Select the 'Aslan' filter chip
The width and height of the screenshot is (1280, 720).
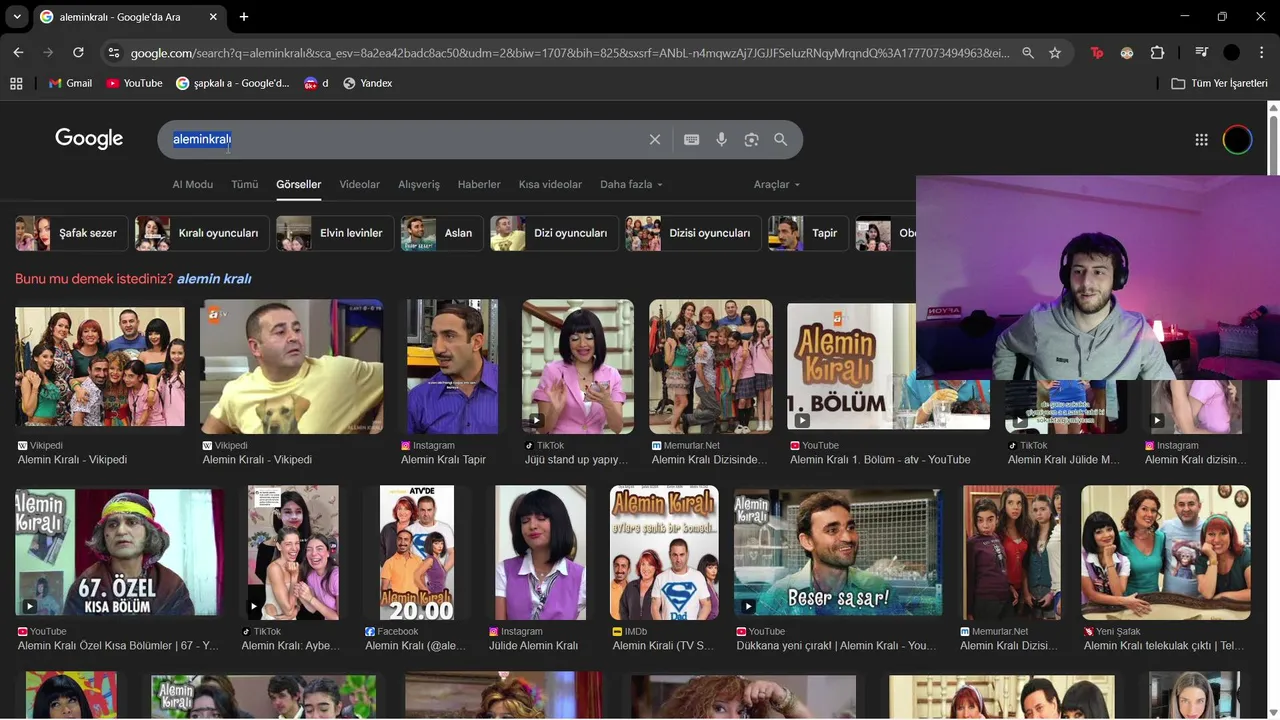[x=442, y=233]
